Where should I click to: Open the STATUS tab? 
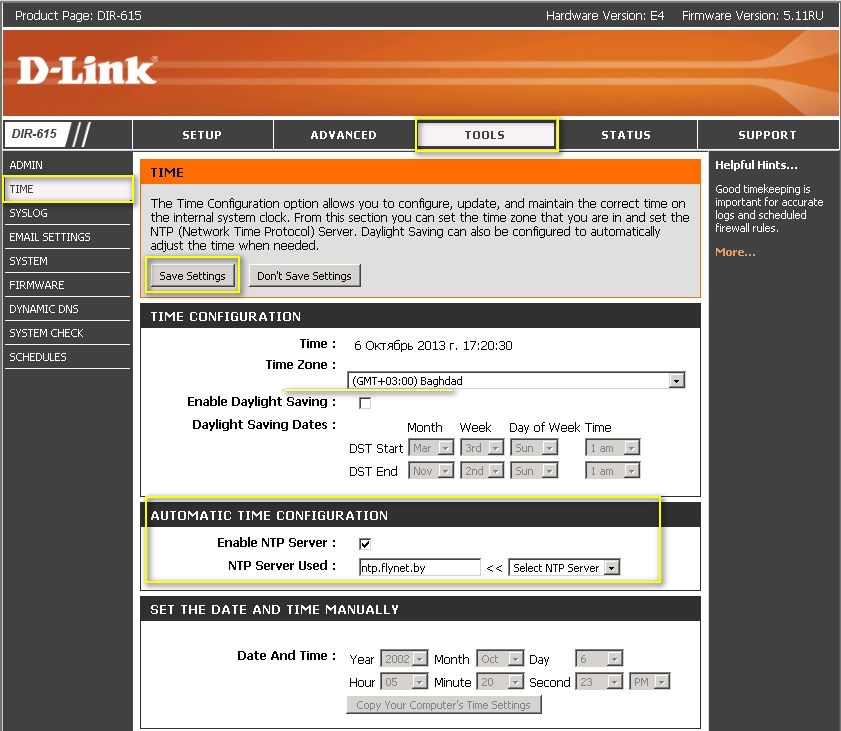coord(626,135)
